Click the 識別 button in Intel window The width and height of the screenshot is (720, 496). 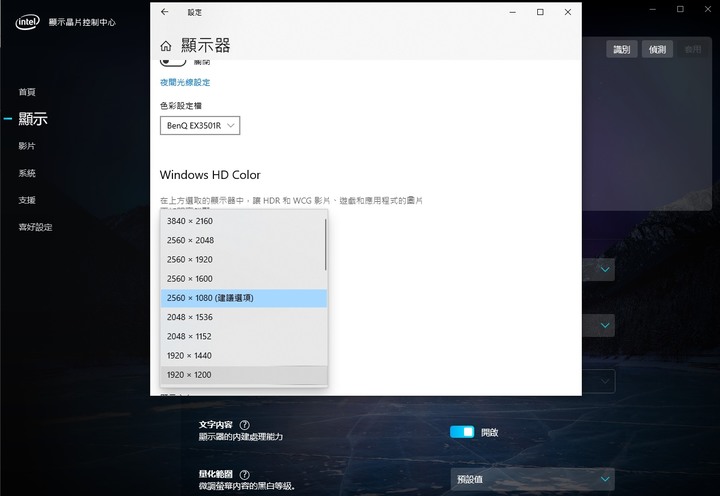tap(622, 49)
